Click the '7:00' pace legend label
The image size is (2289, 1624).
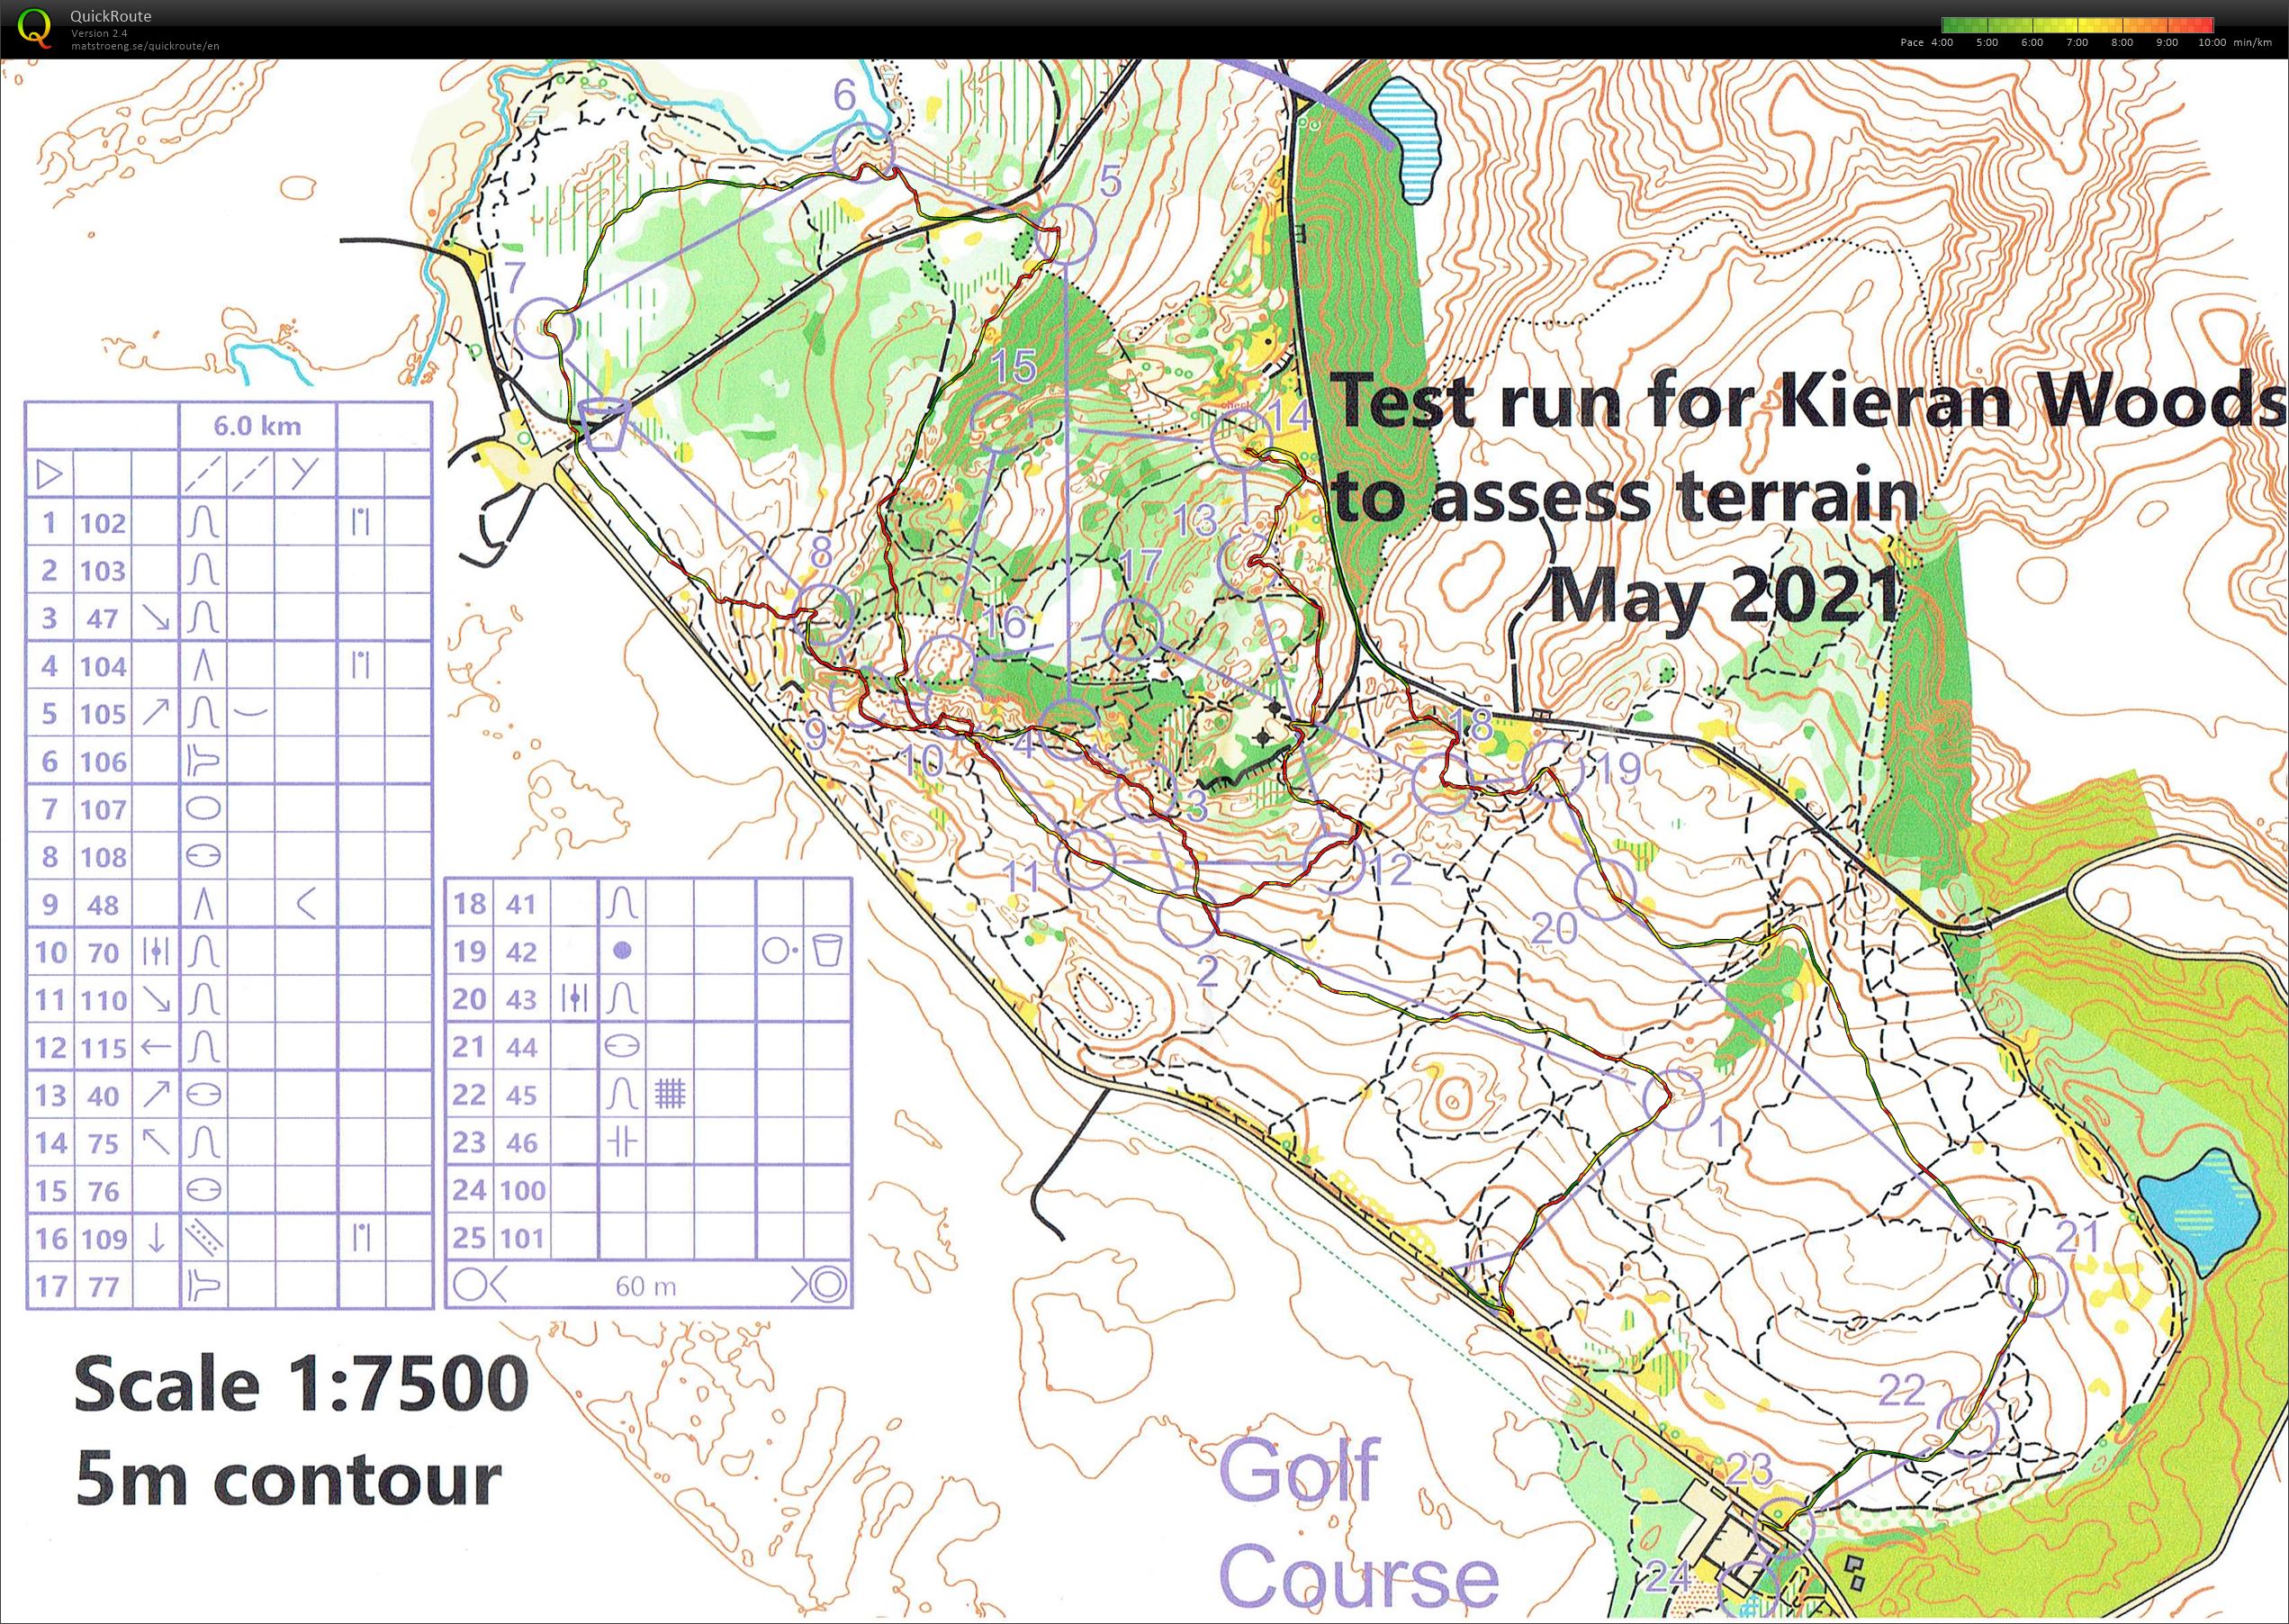2077,42
